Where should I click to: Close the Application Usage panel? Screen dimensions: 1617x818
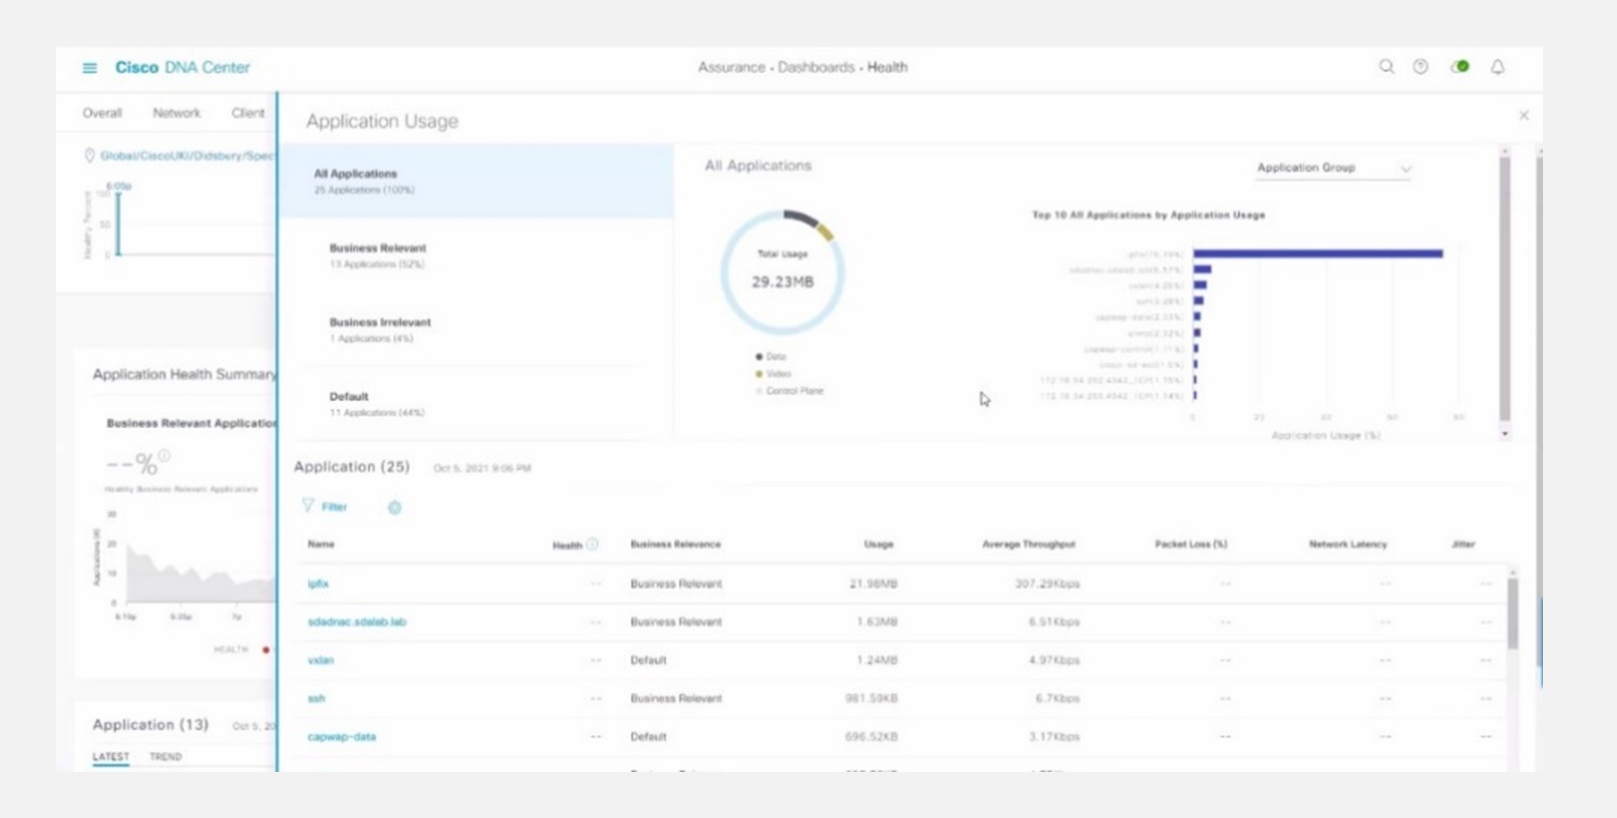(1524, 116)
